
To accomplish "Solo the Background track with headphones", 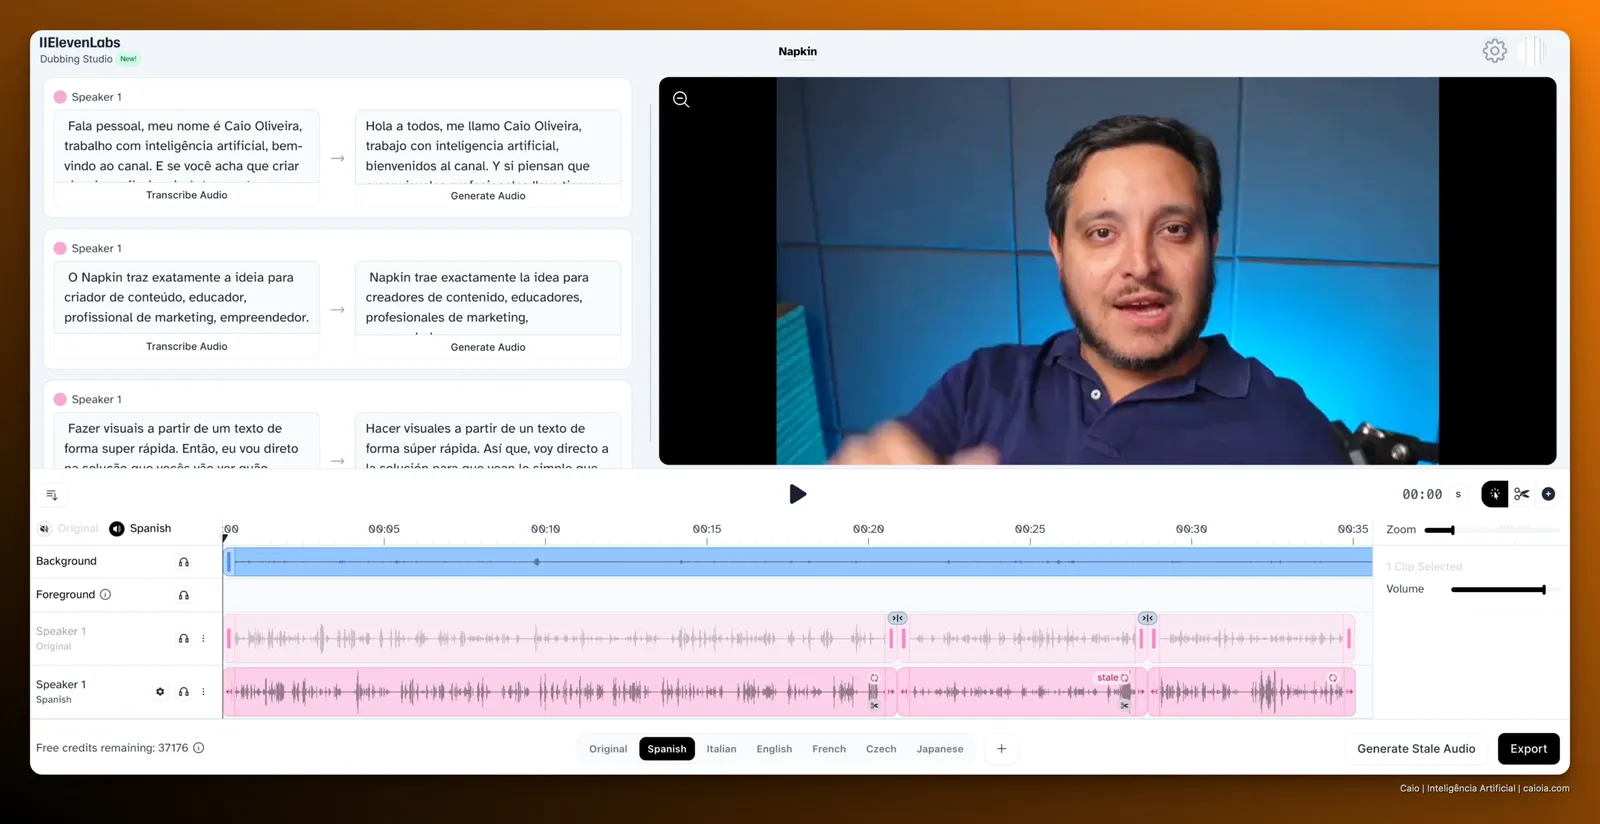I will [184, 562].
